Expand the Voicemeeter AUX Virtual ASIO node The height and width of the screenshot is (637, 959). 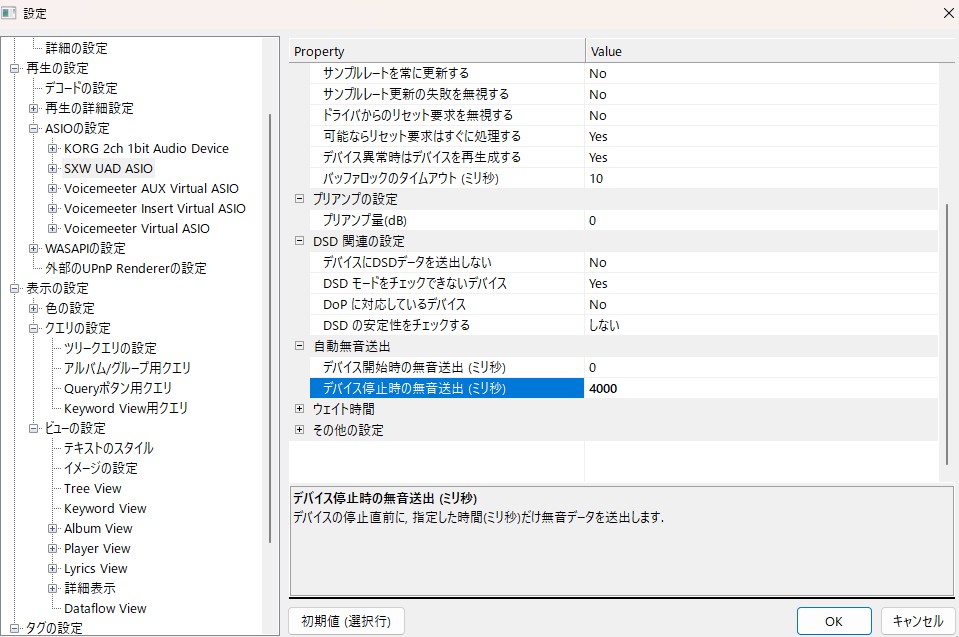tap(53, 189)
